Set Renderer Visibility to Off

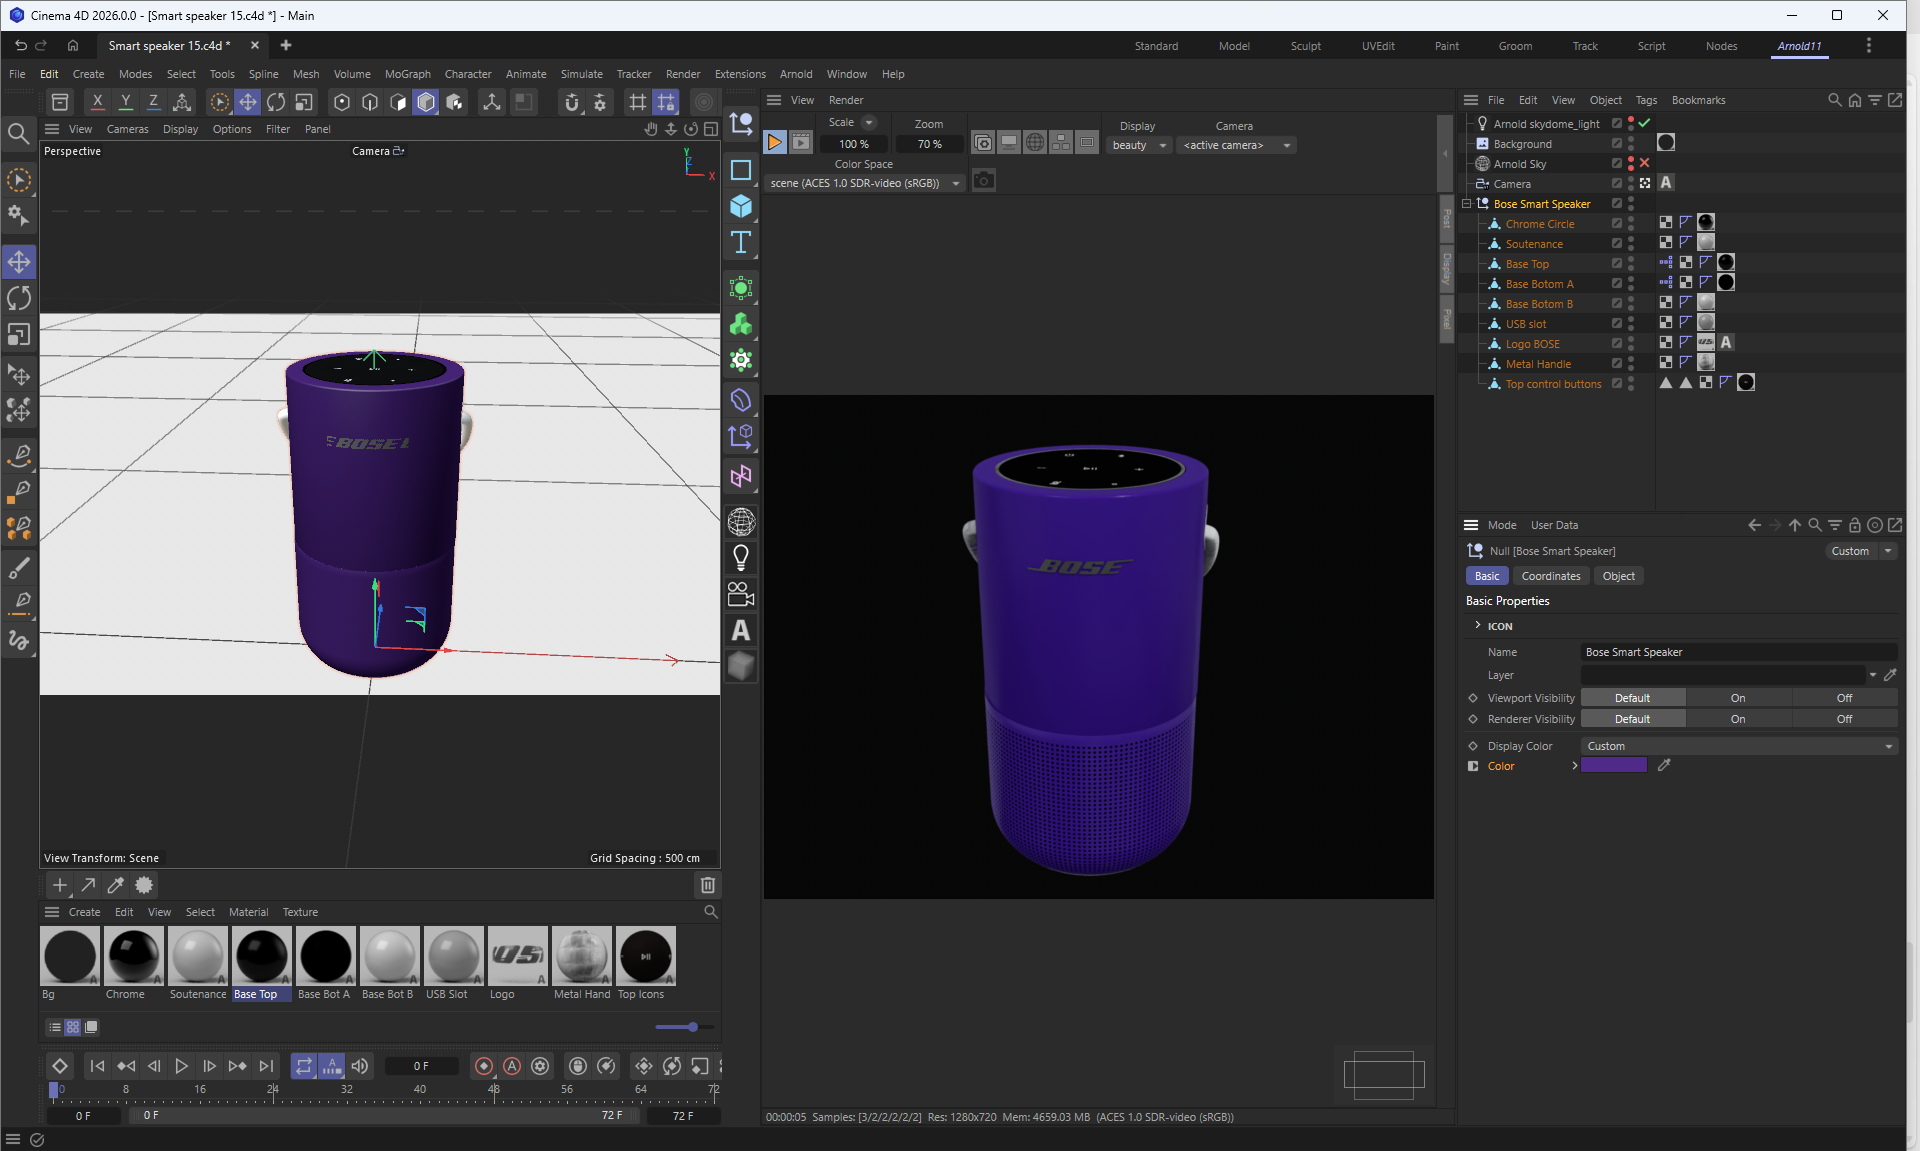click(1844, 719)
